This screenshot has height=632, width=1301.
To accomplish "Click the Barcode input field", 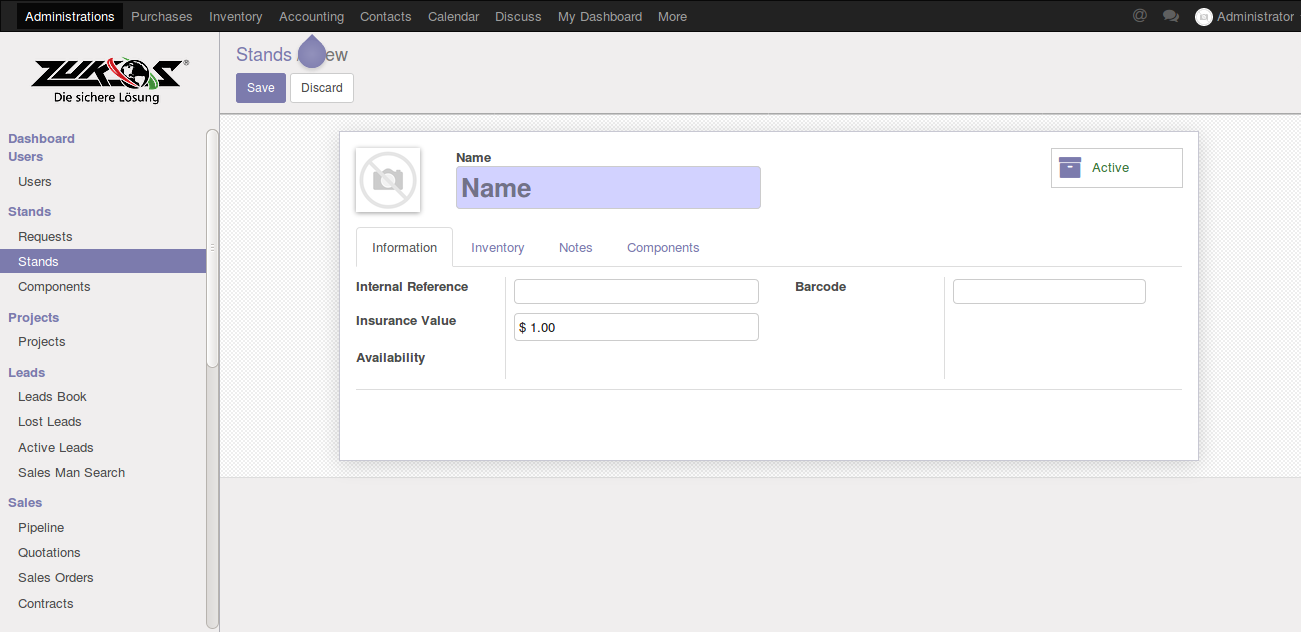I will 1049,291.
